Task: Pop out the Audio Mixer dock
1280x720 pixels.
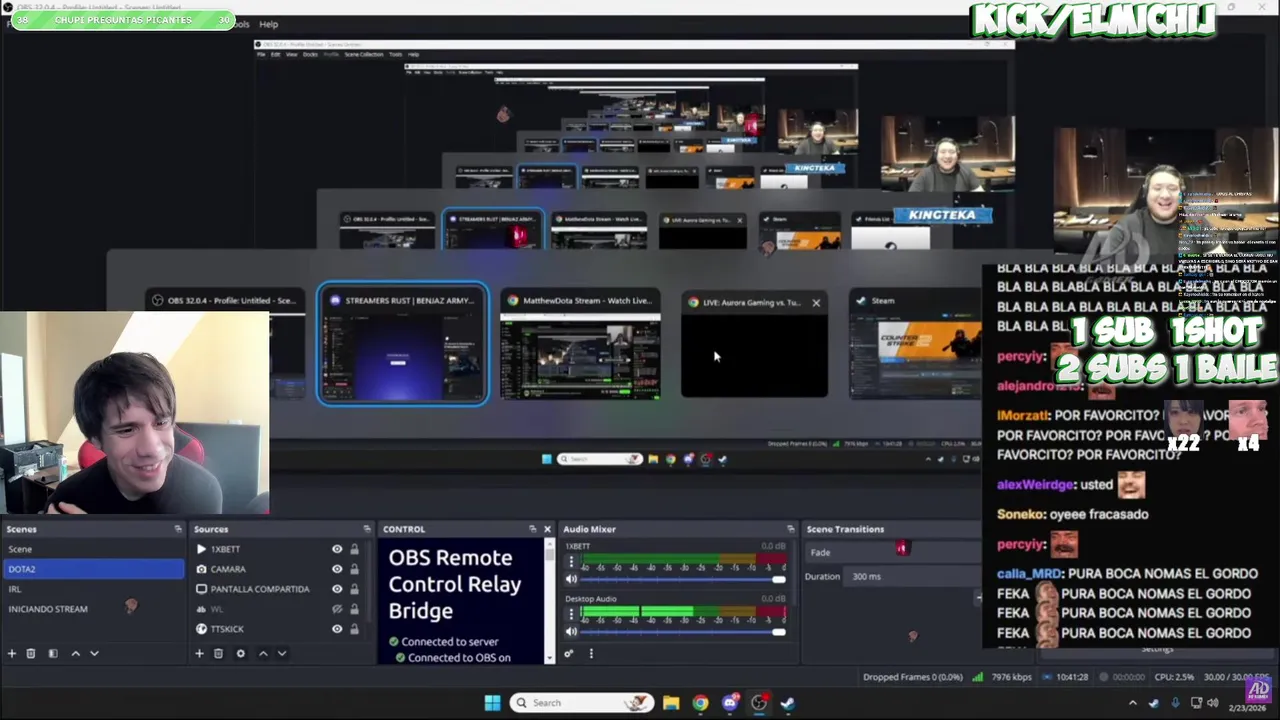Action: [790, 529]
